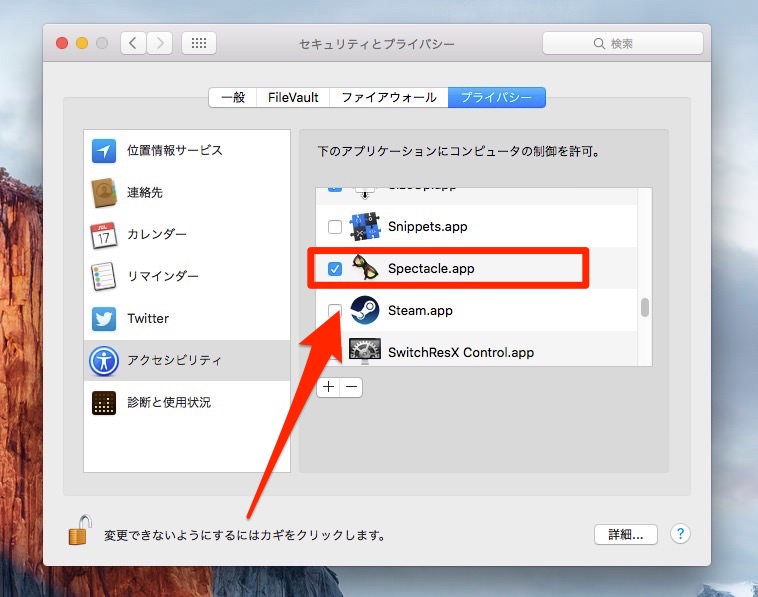758x597 pixels.
Task: Choose the Calendar (カレンダー) icon in sidebar
Action: click(103, 235)
